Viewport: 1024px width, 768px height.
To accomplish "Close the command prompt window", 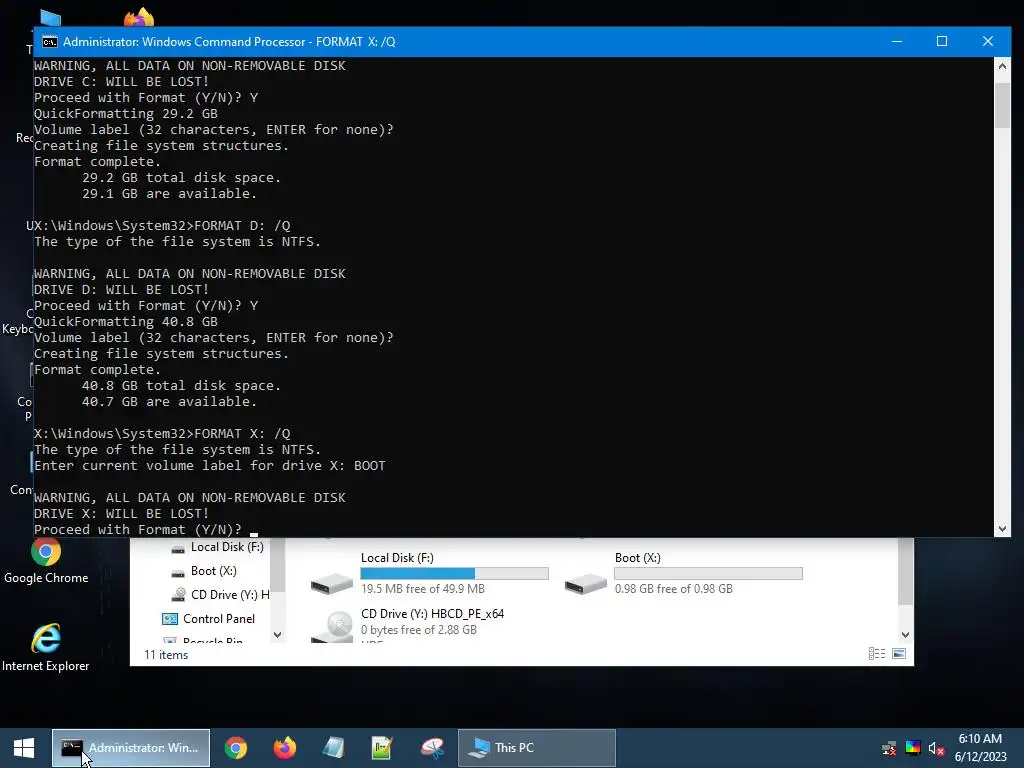I will tap(987, 41).
